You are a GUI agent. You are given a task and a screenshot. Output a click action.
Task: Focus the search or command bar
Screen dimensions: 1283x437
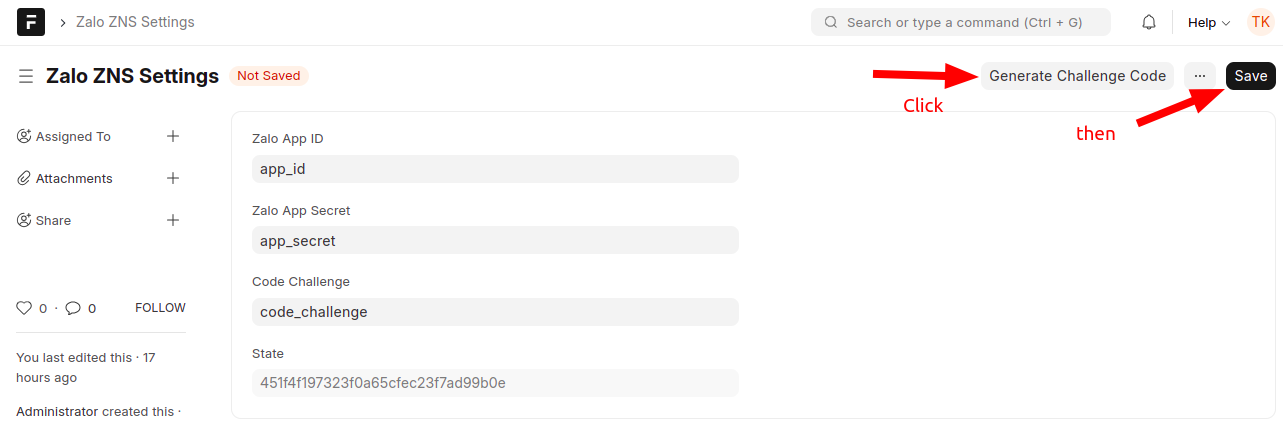click(x=960, y=22)
